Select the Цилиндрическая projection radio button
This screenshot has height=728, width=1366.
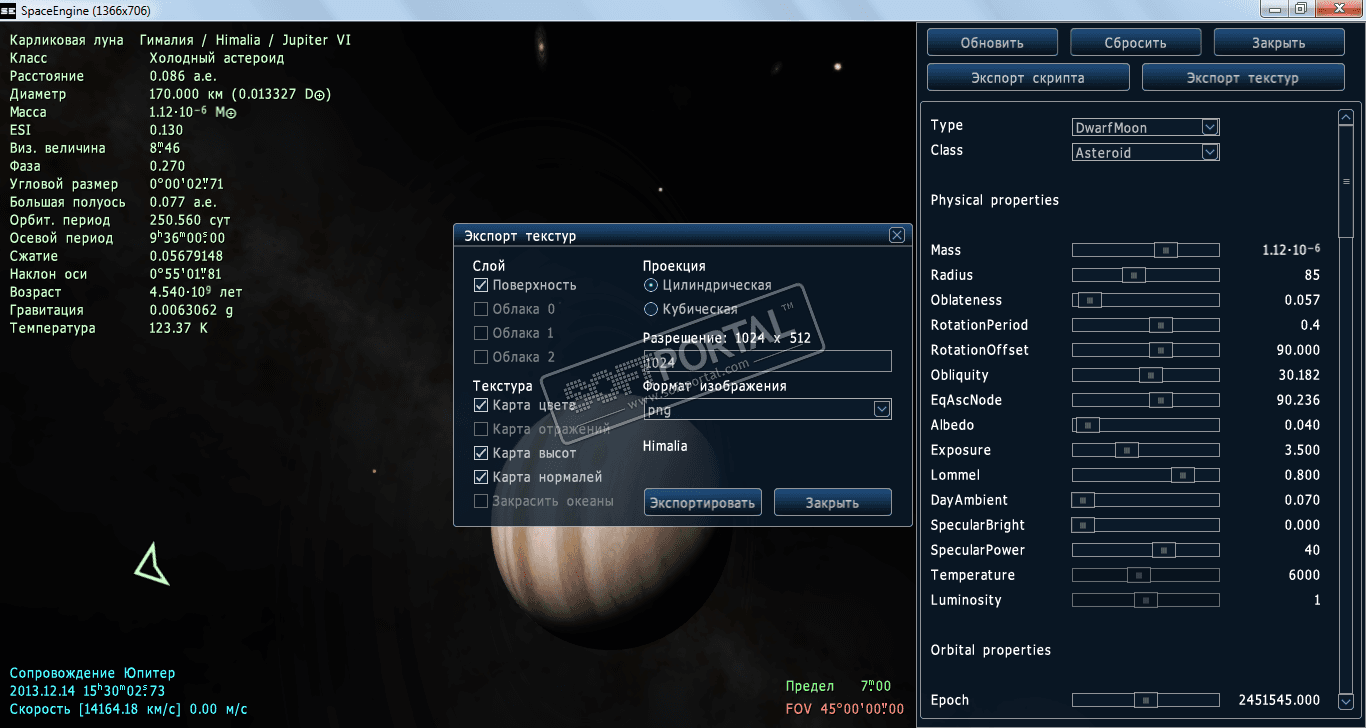[651, 285]
